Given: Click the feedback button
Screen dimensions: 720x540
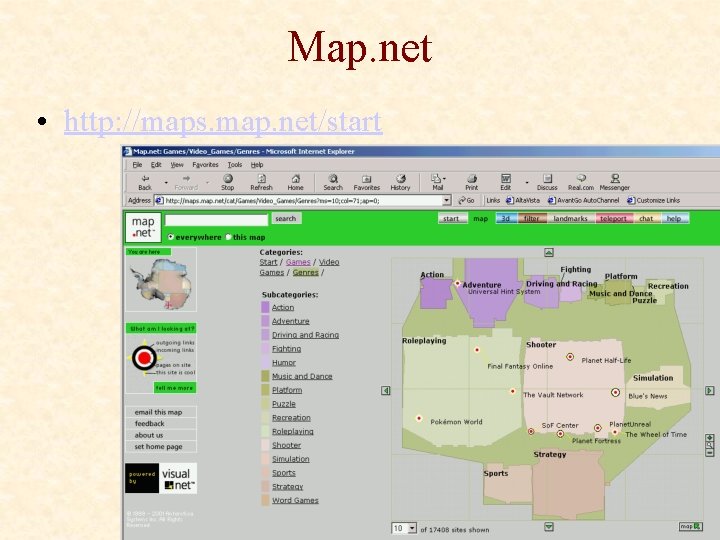Looking at the screenshot, I should tap(161, 423).
